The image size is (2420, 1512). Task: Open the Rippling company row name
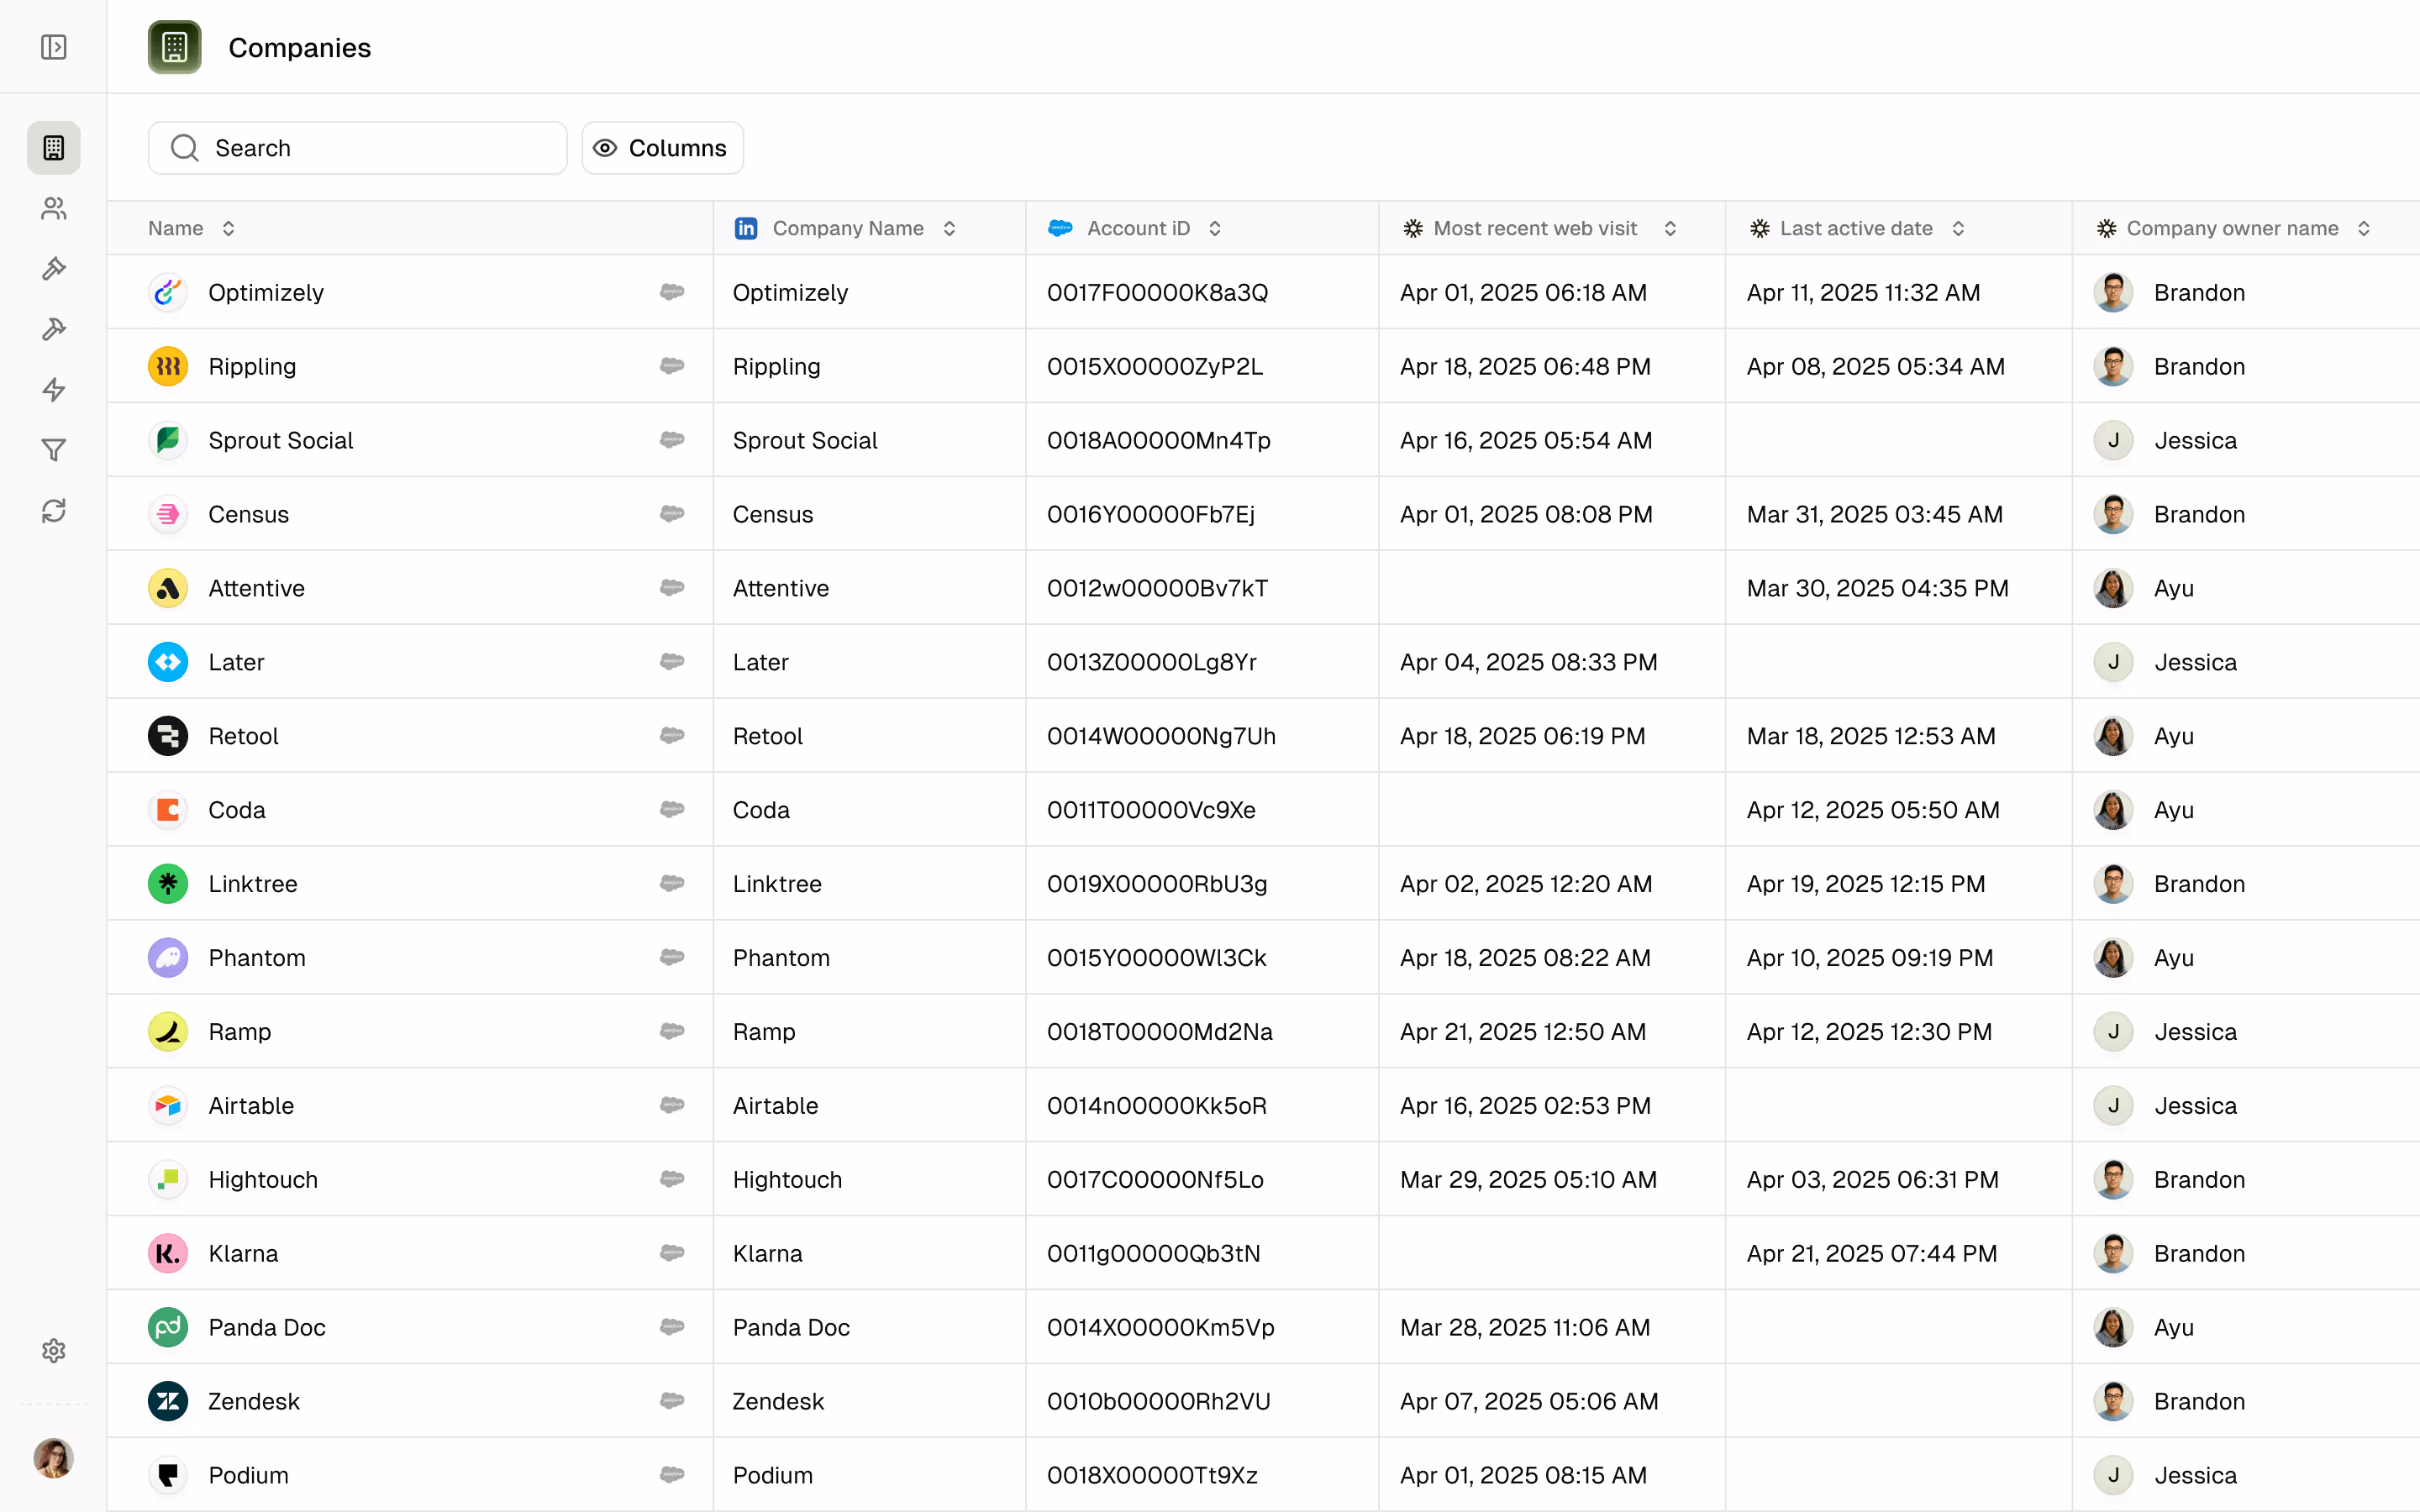click(x=252, y=366)
